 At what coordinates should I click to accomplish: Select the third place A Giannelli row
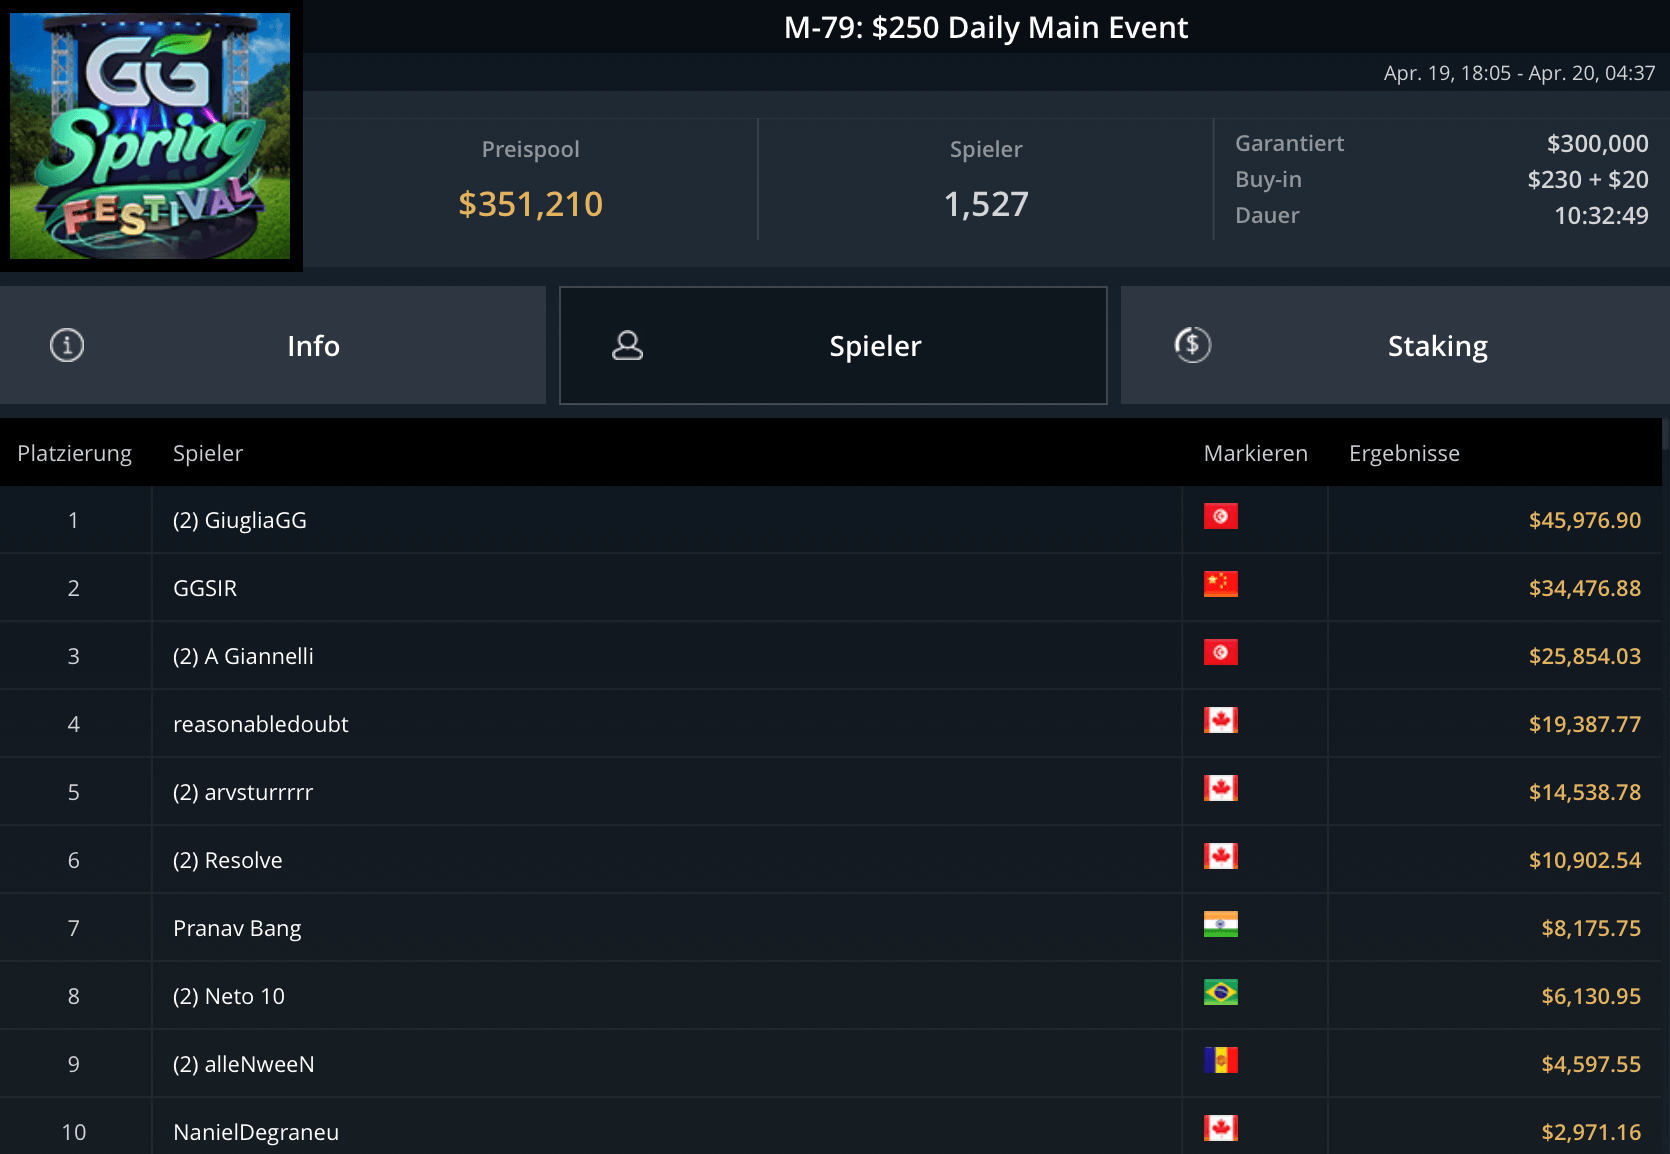(243, 657)
